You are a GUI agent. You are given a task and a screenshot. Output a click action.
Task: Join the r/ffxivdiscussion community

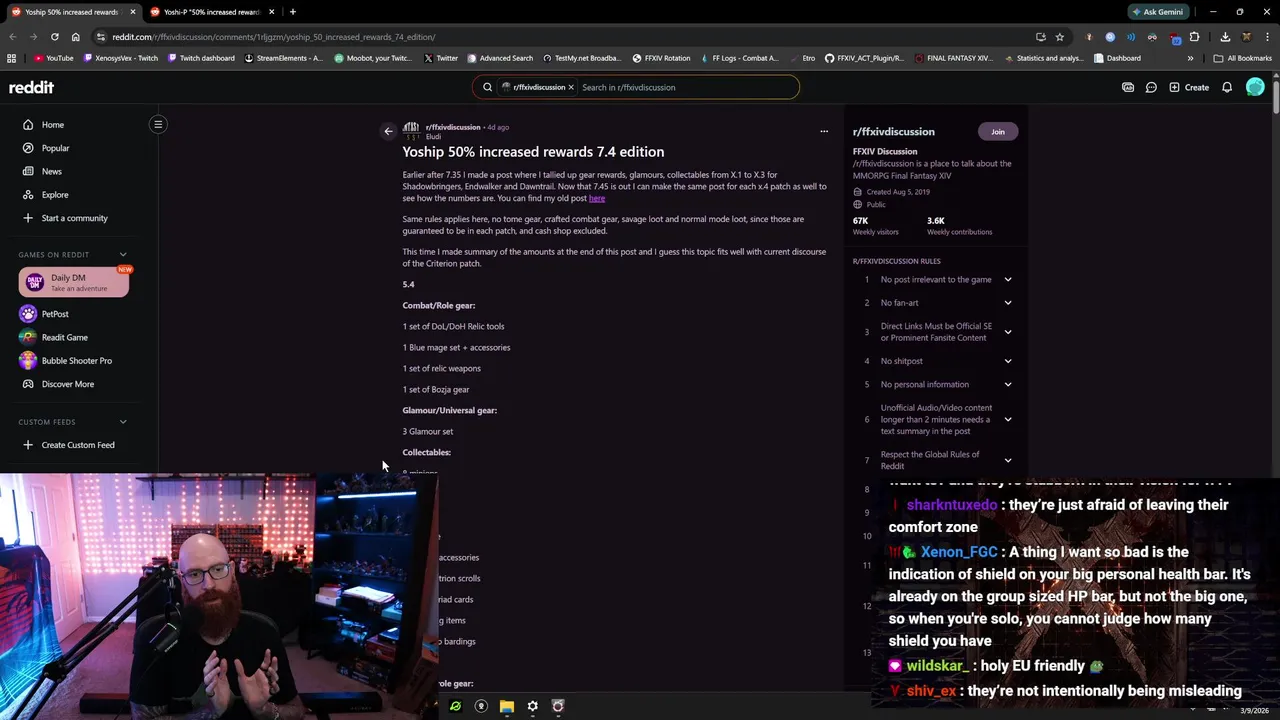(997, 131)
